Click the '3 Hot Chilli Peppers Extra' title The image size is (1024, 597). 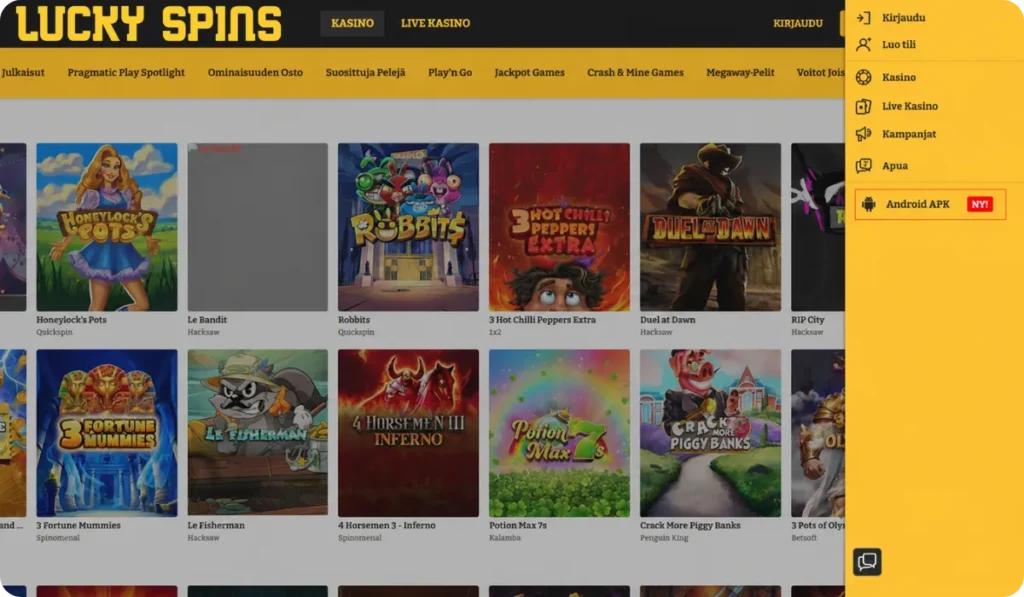542,320
